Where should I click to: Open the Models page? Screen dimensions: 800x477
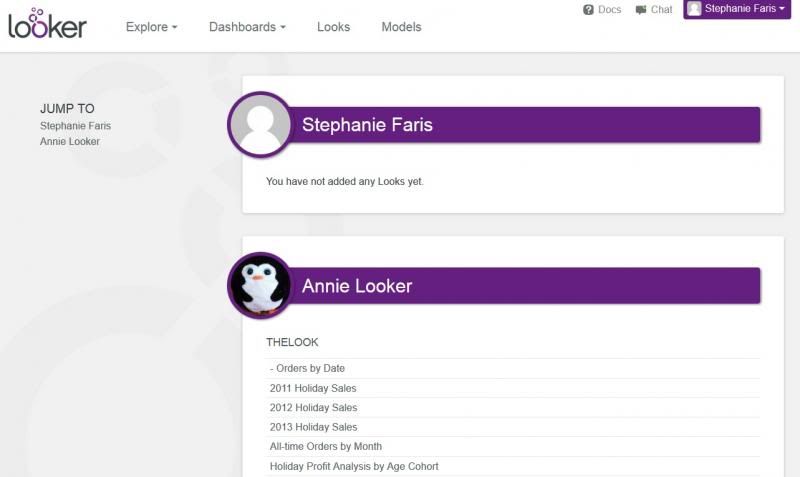tap(401, 27)
